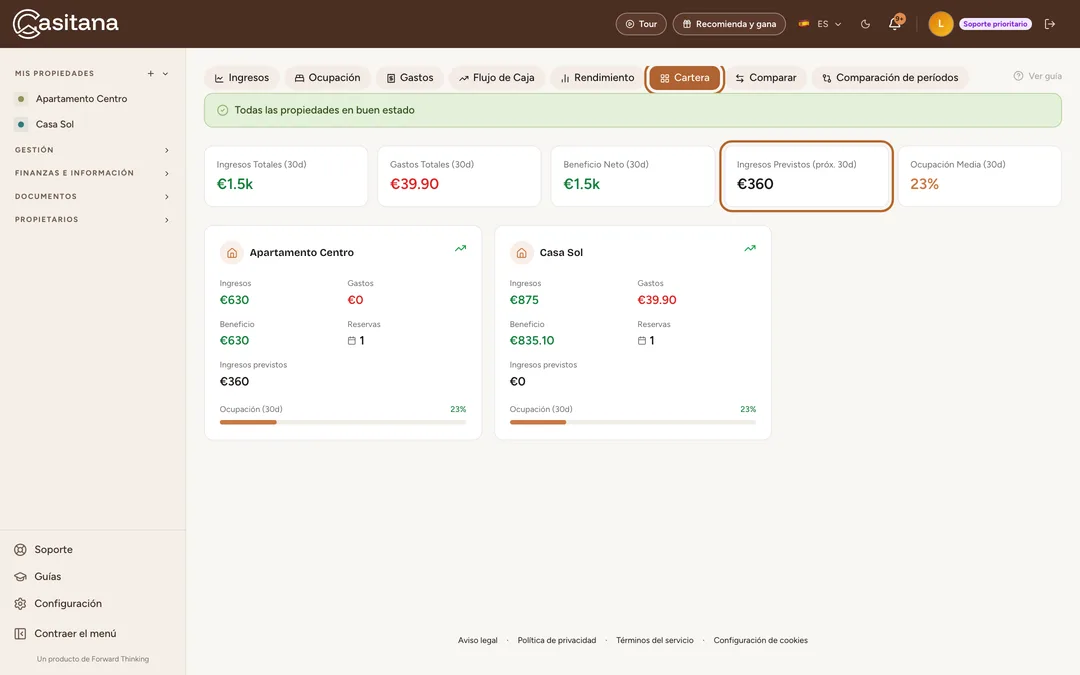Open Configuración de cookies link
1080x675 pixels.
760,641
